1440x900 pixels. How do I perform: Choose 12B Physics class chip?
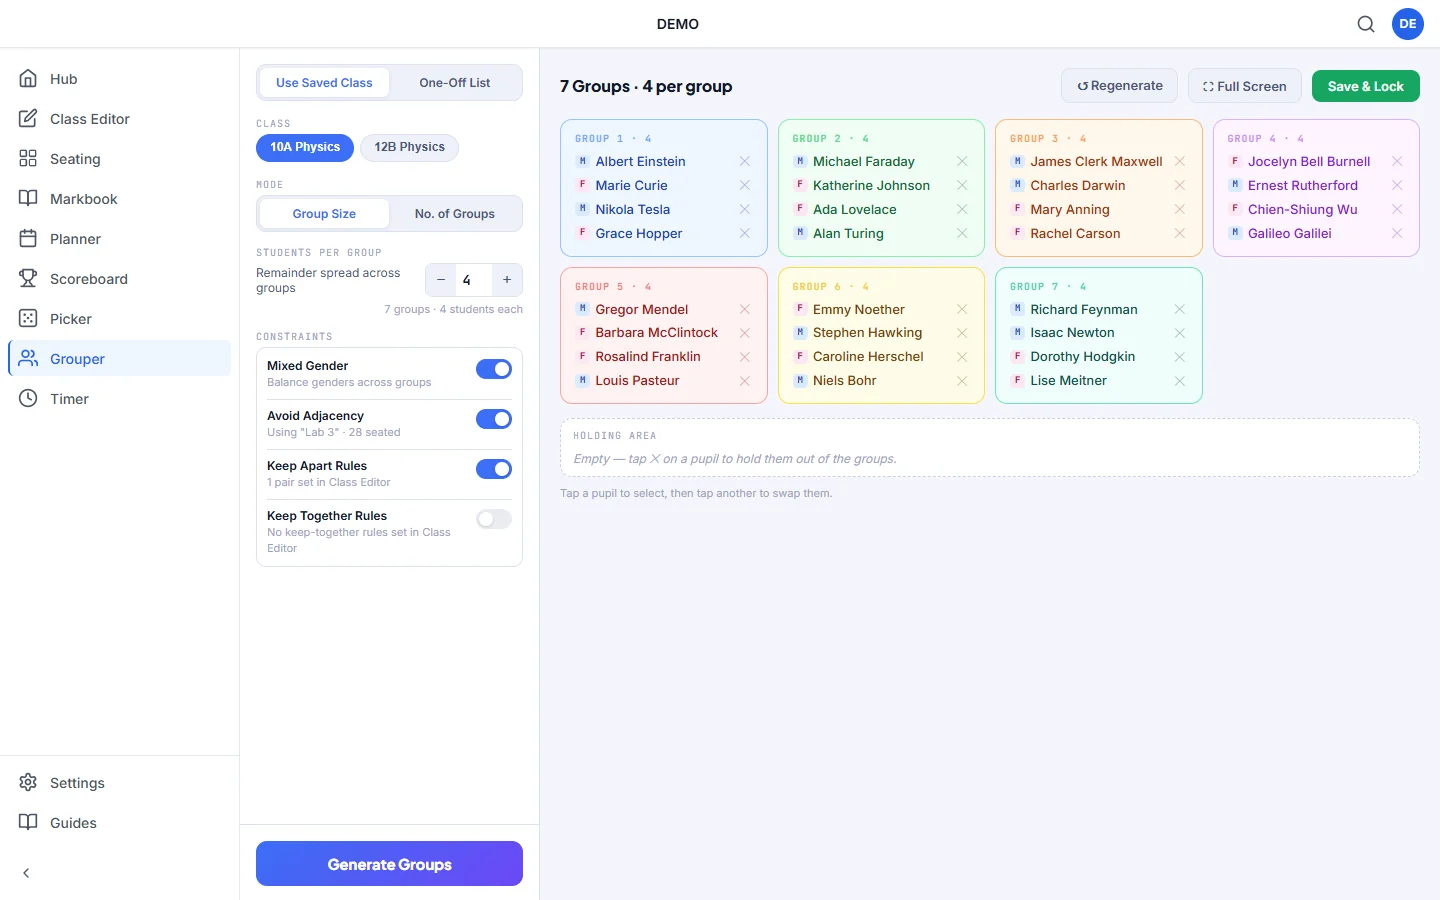(x=410, y=147)
